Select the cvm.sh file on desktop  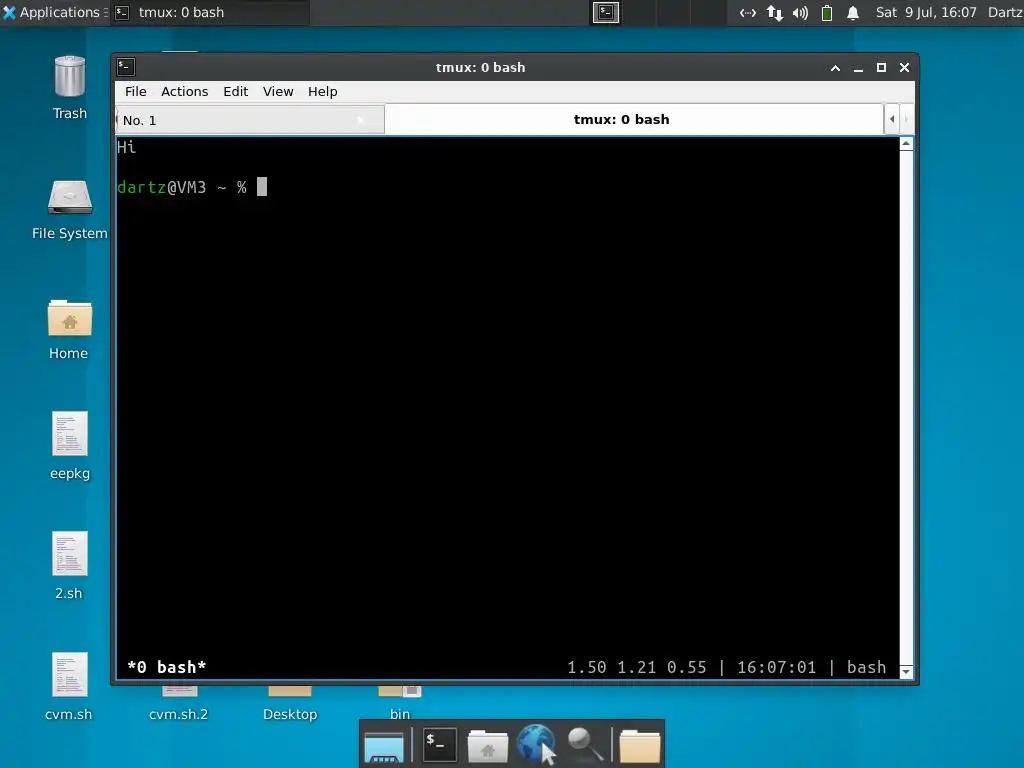pyautogui.click(x=69, y=675)
